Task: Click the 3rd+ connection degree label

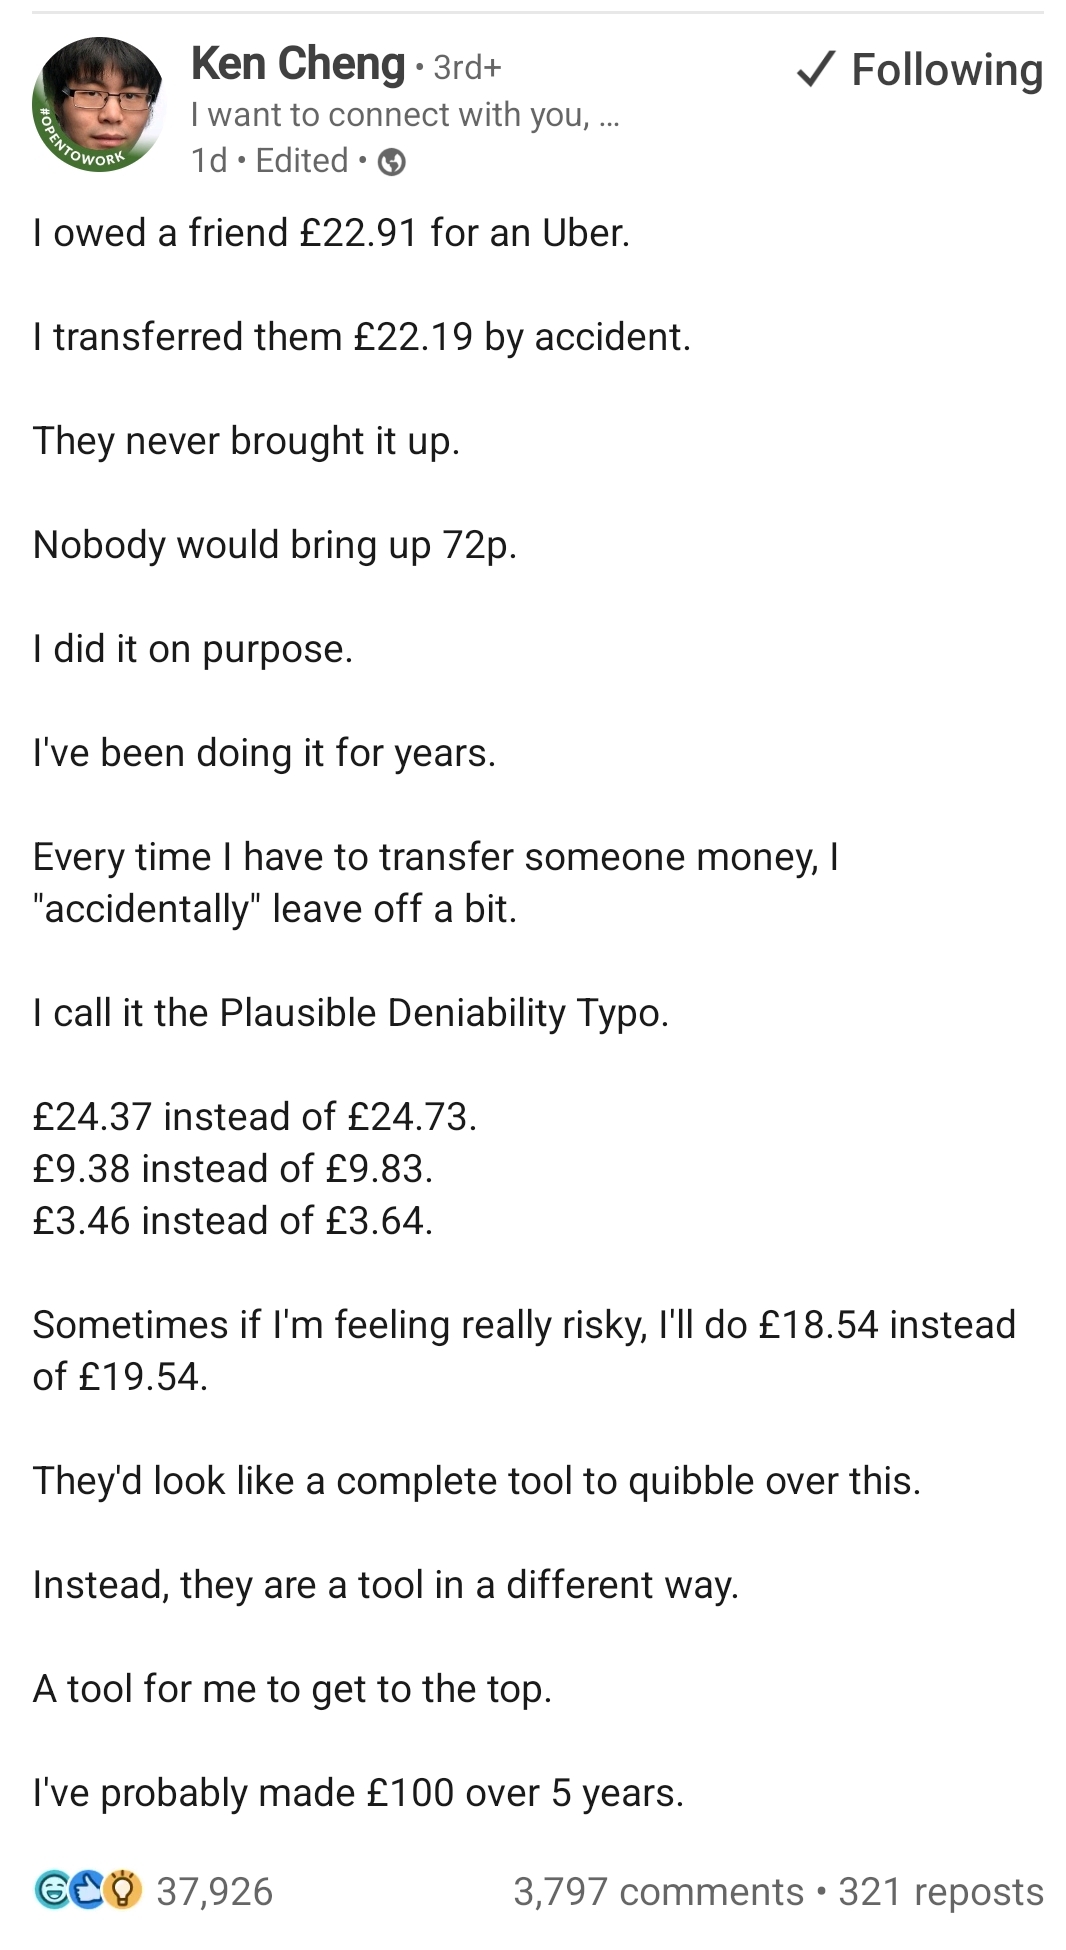Action: 467,67
